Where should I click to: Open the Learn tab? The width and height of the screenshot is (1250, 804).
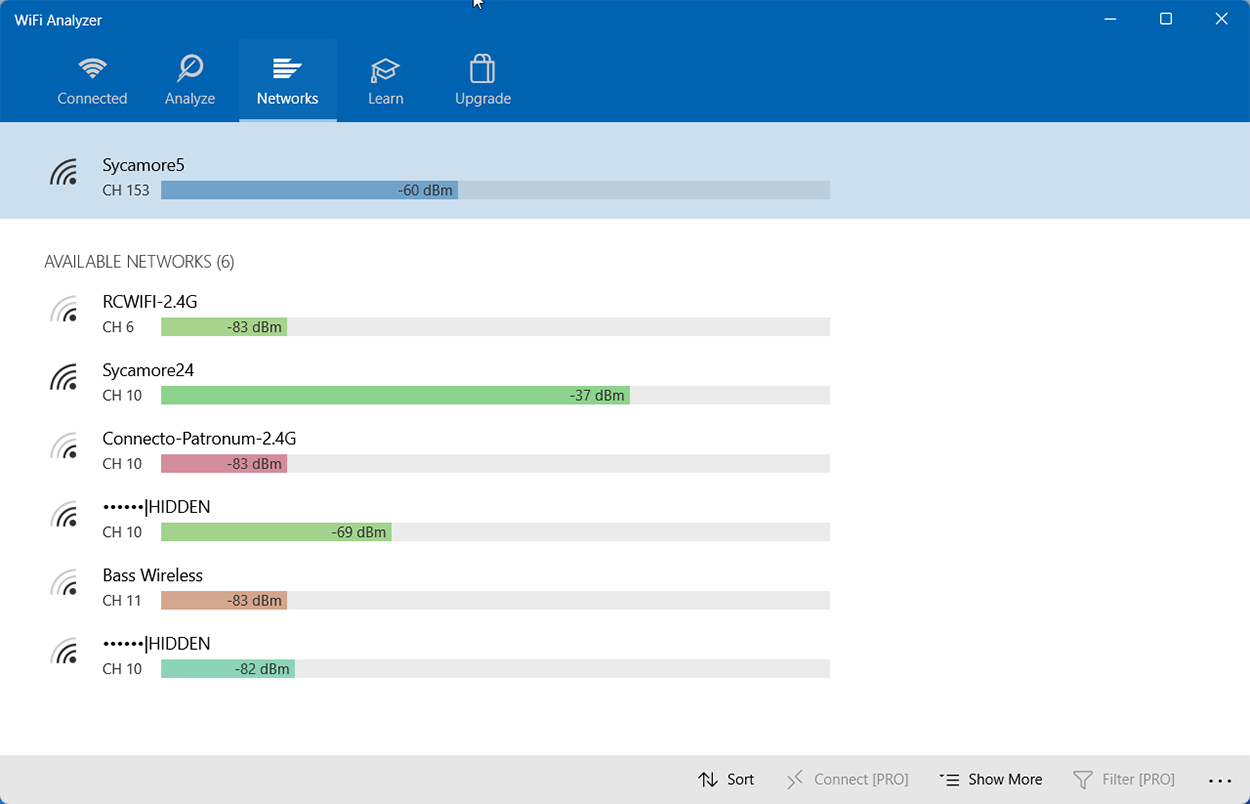(385, 81)
